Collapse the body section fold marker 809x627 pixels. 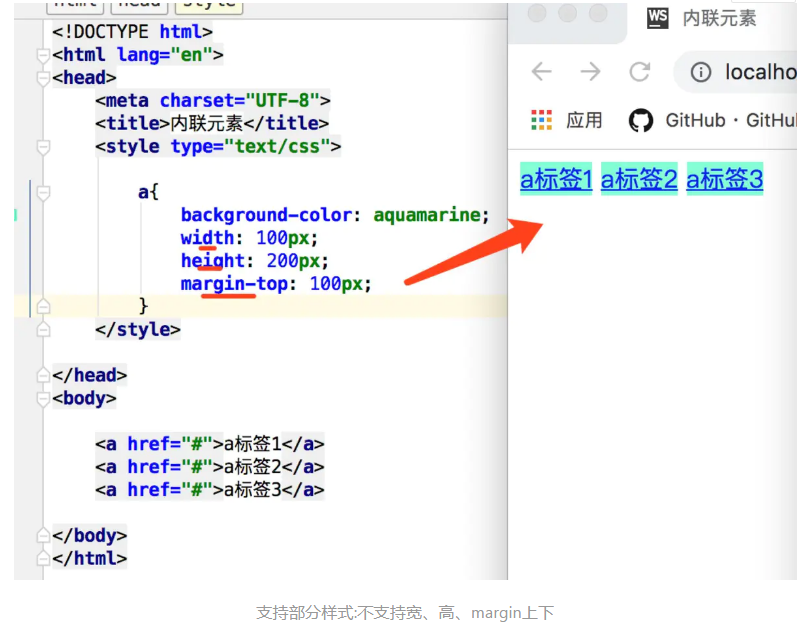(42, 397)
